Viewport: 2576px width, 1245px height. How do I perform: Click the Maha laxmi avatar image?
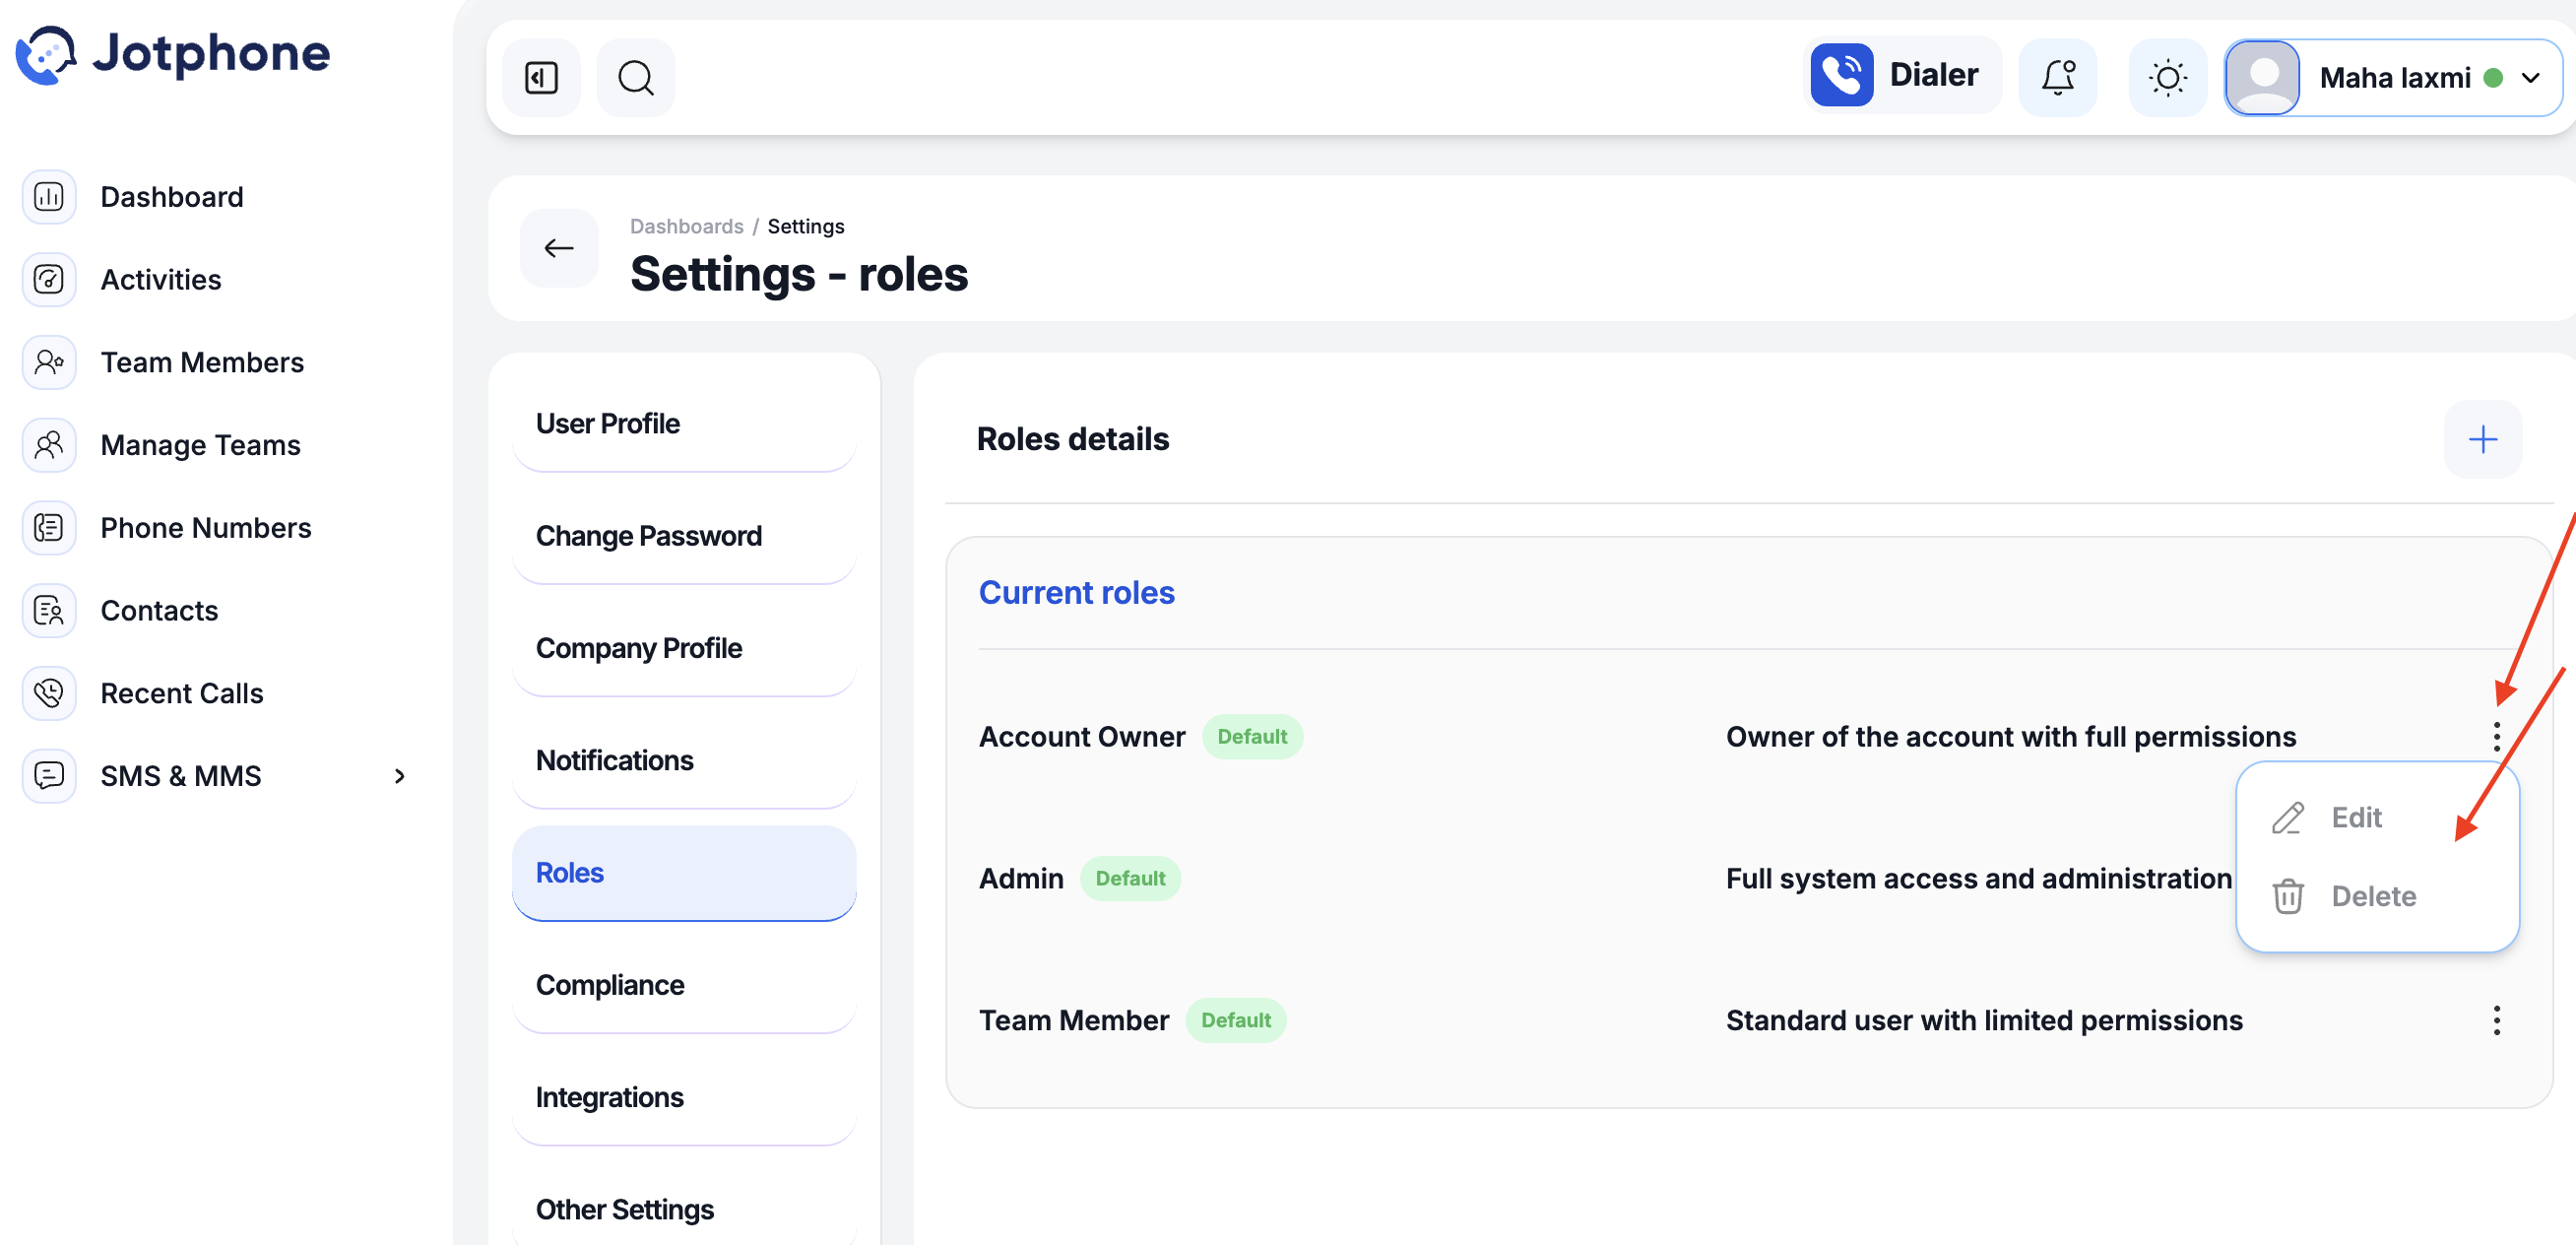click(x=2263, y=78)
